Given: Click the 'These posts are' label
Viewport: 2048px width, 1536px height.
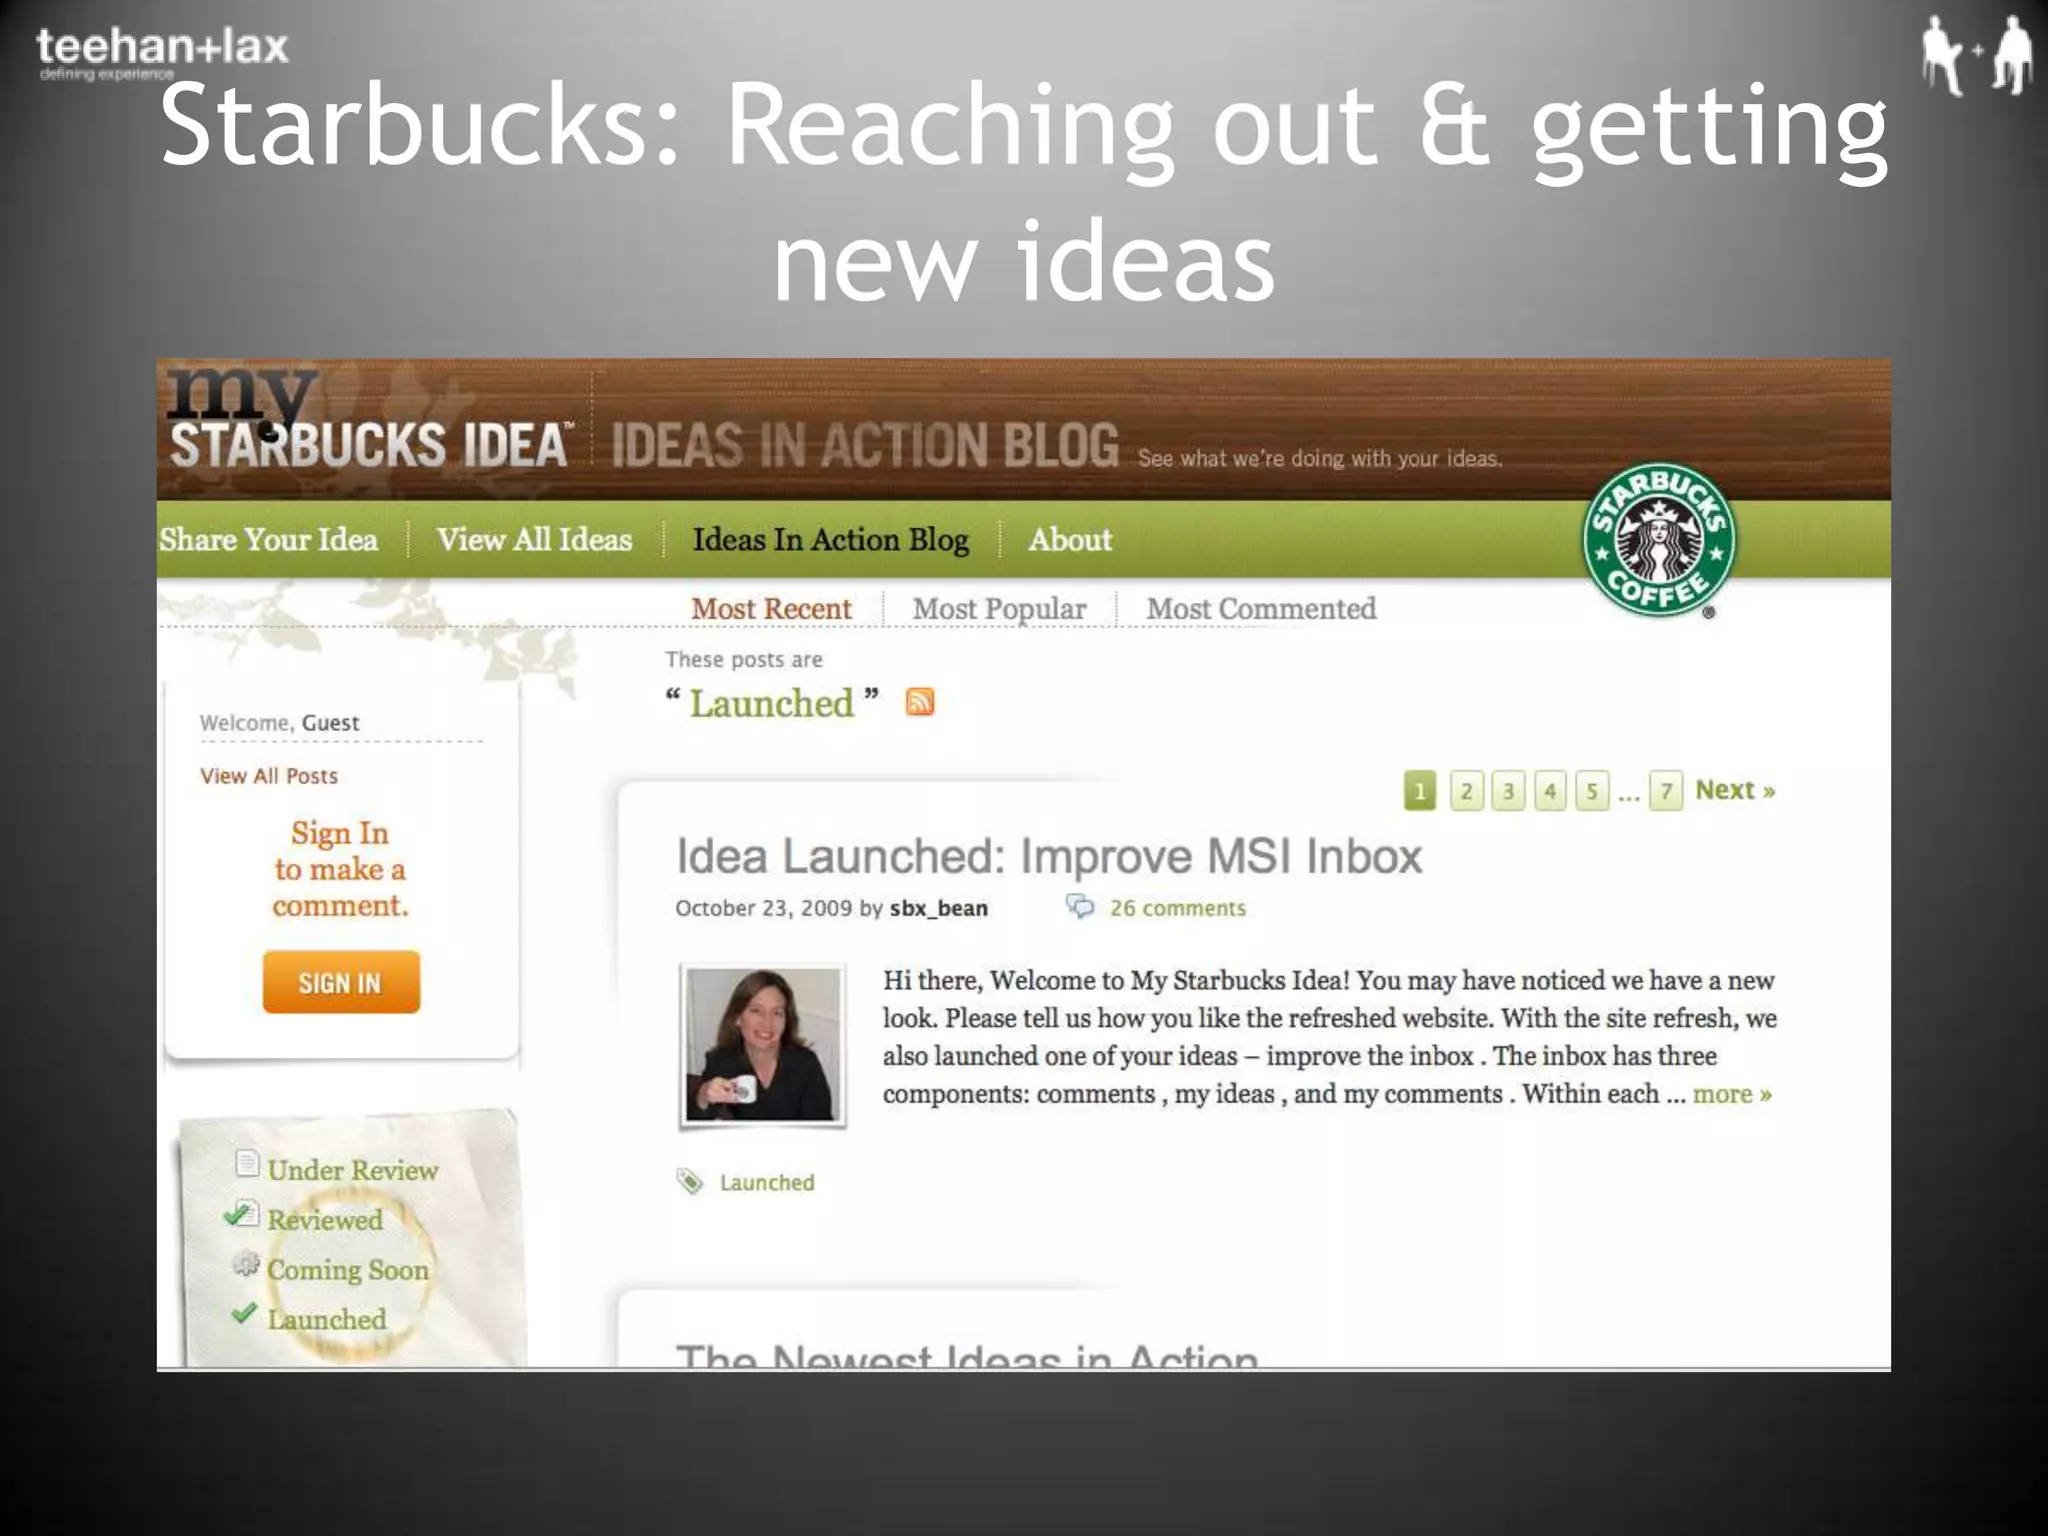Looking at the screenshot, I should (x=744, y=660).
